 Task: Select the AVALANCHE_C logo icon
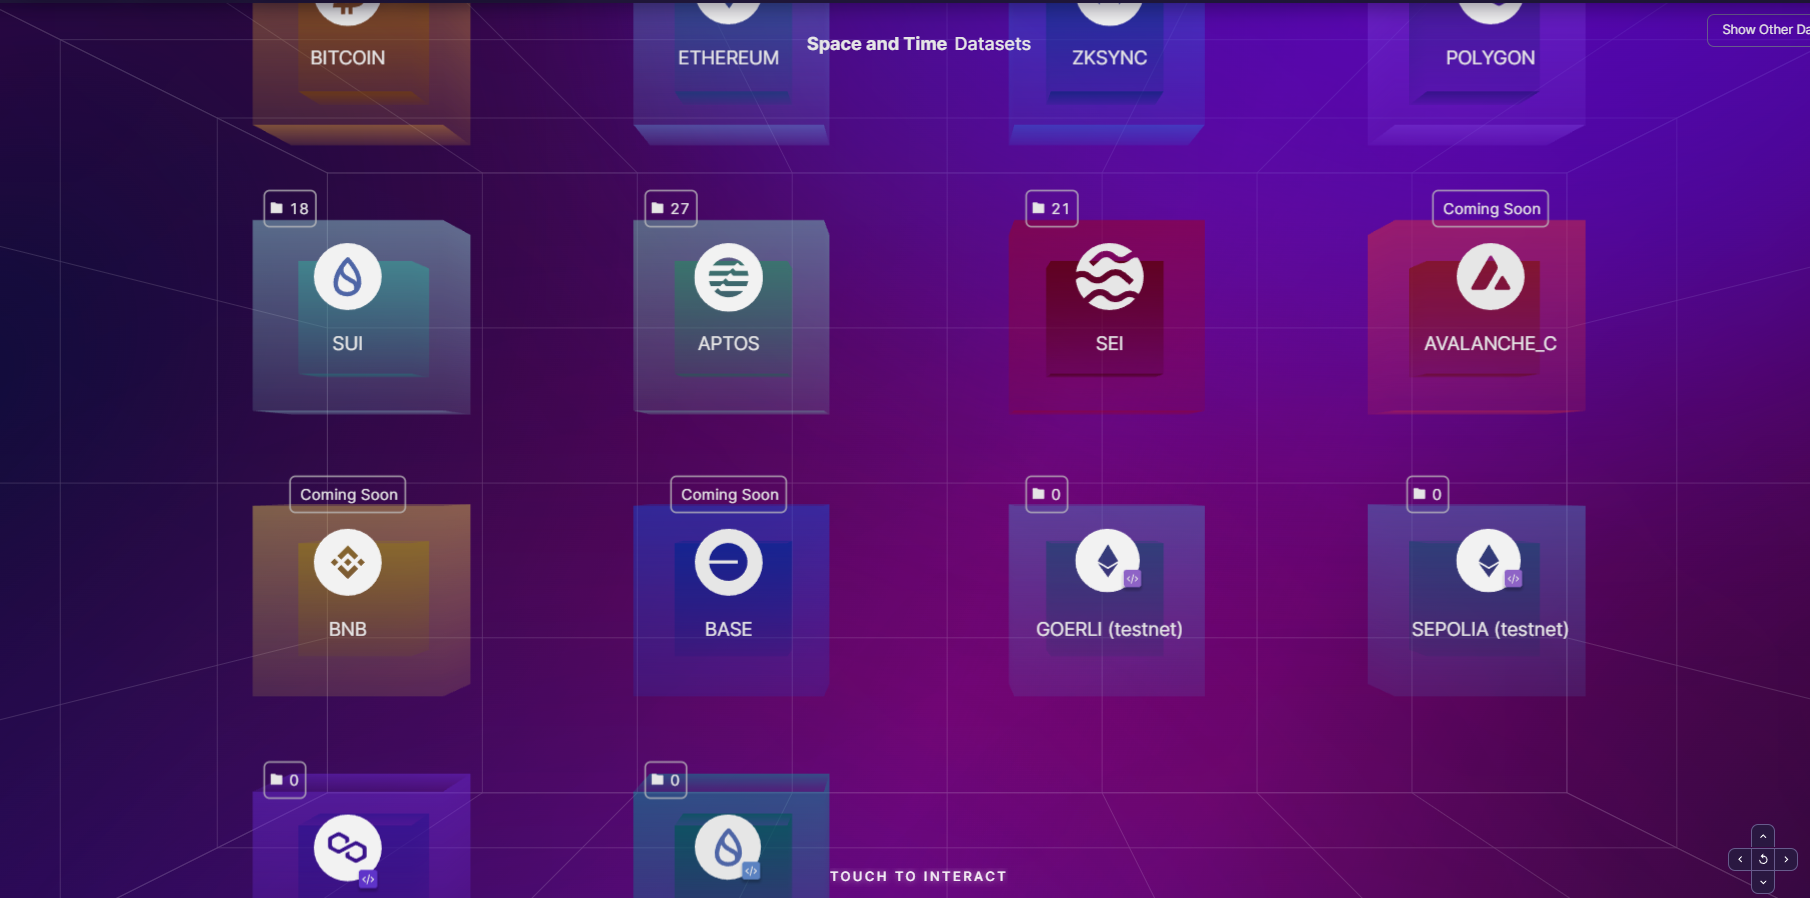pos(1490,277)
